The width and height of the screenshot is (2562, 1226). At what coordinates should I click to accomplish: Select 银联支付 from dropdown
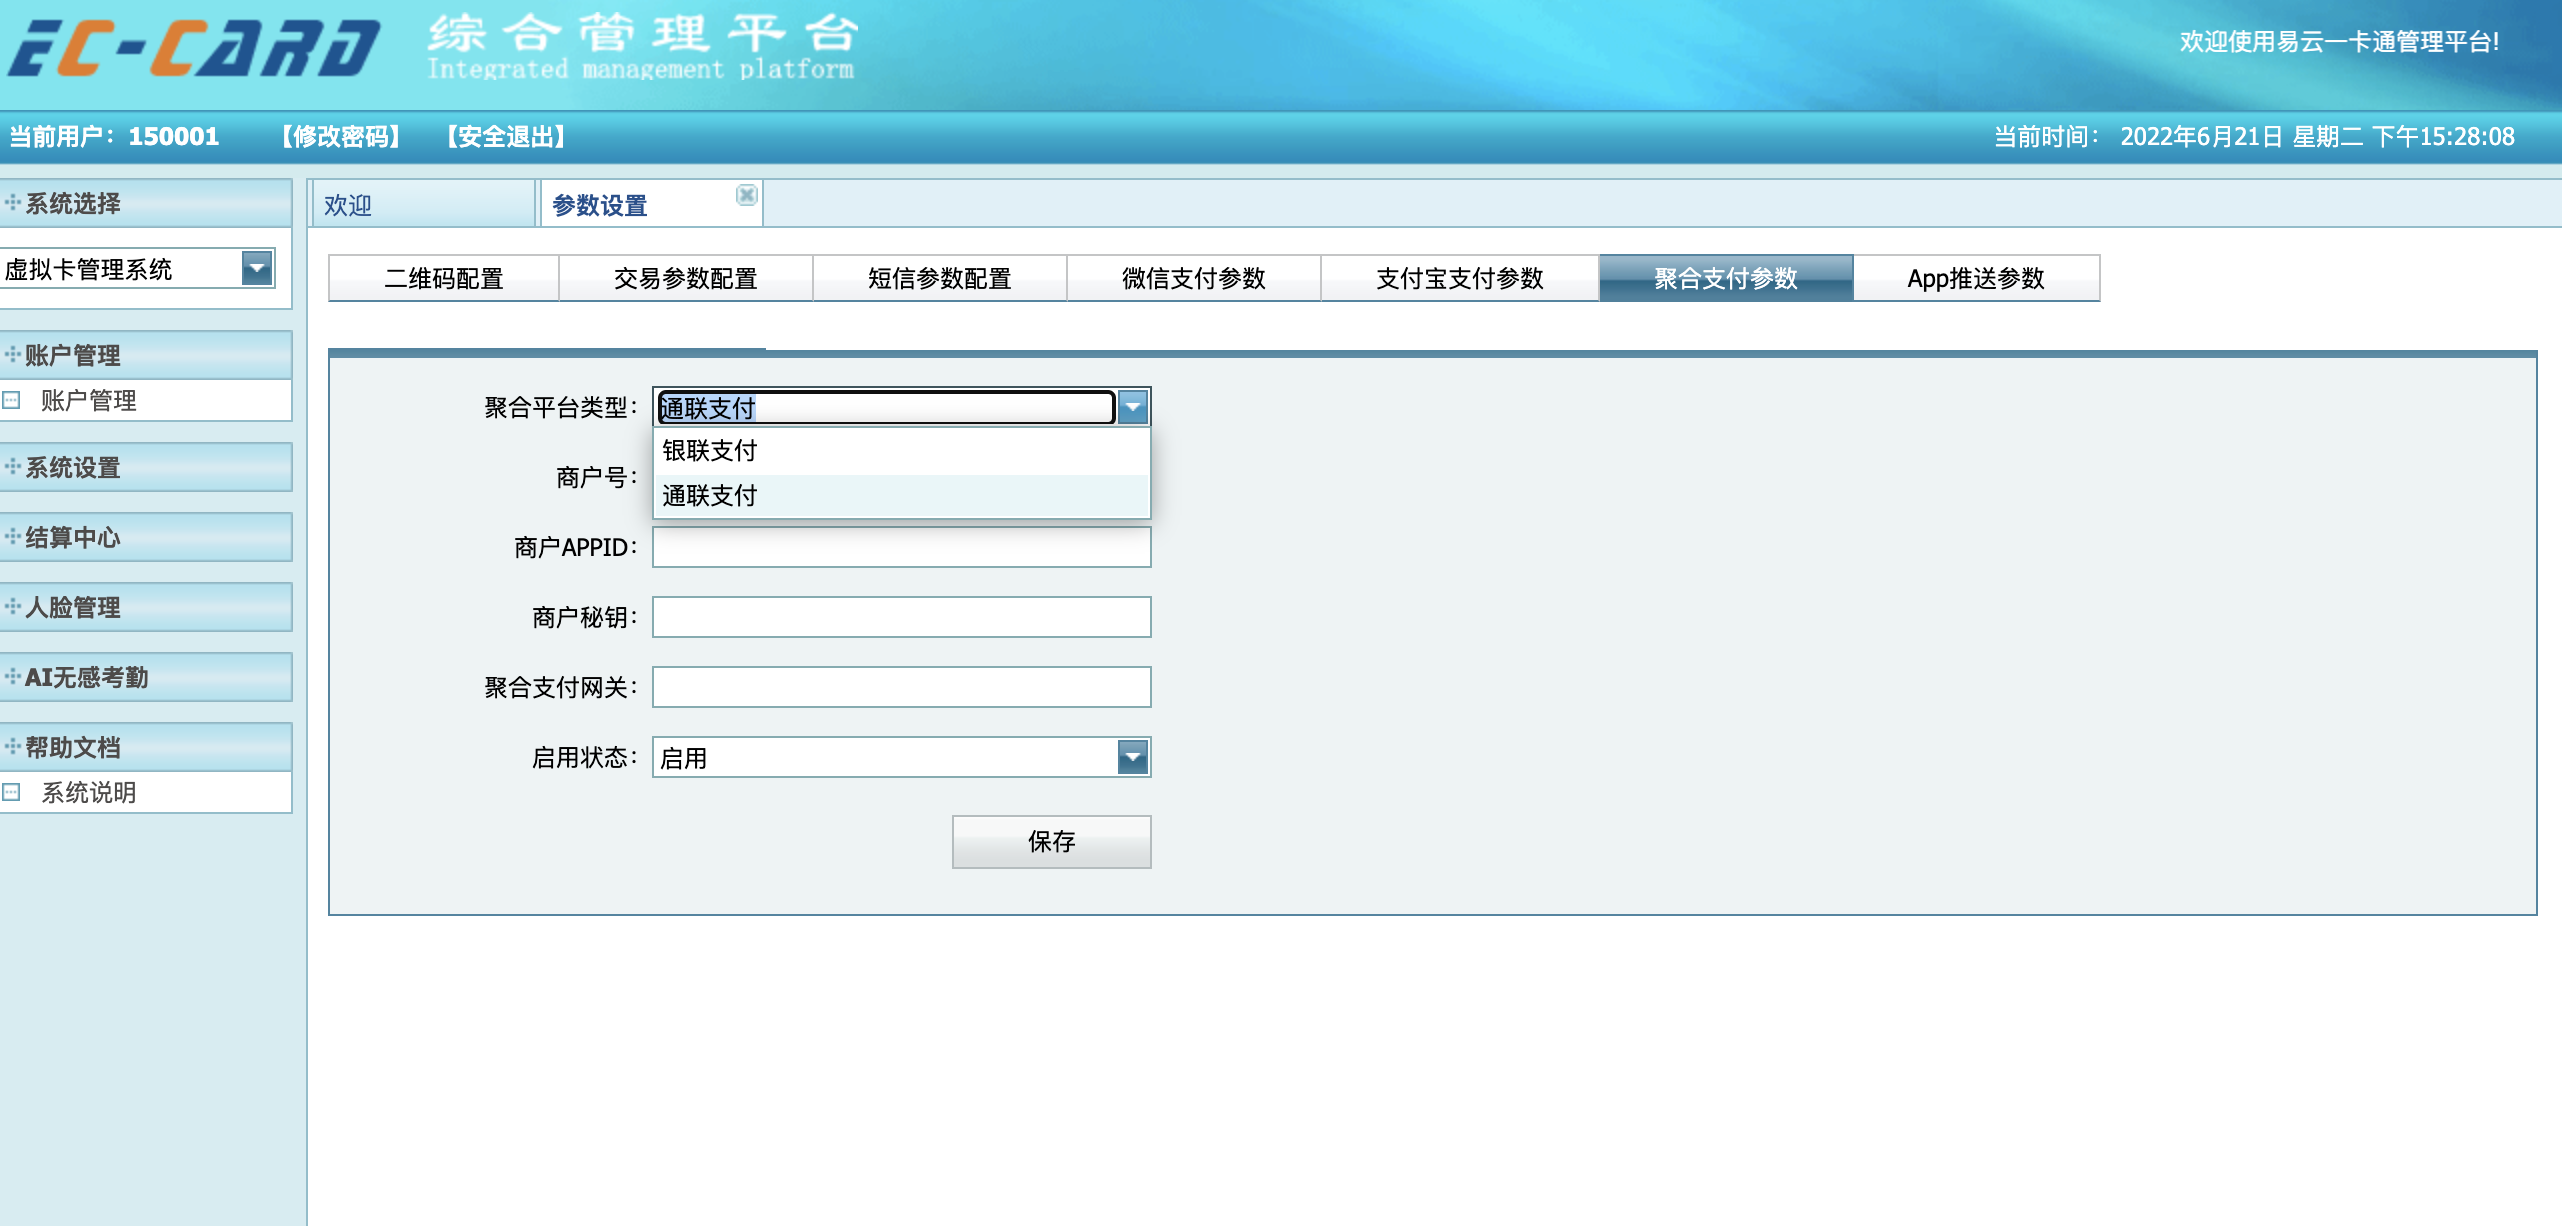coord(899,451)
